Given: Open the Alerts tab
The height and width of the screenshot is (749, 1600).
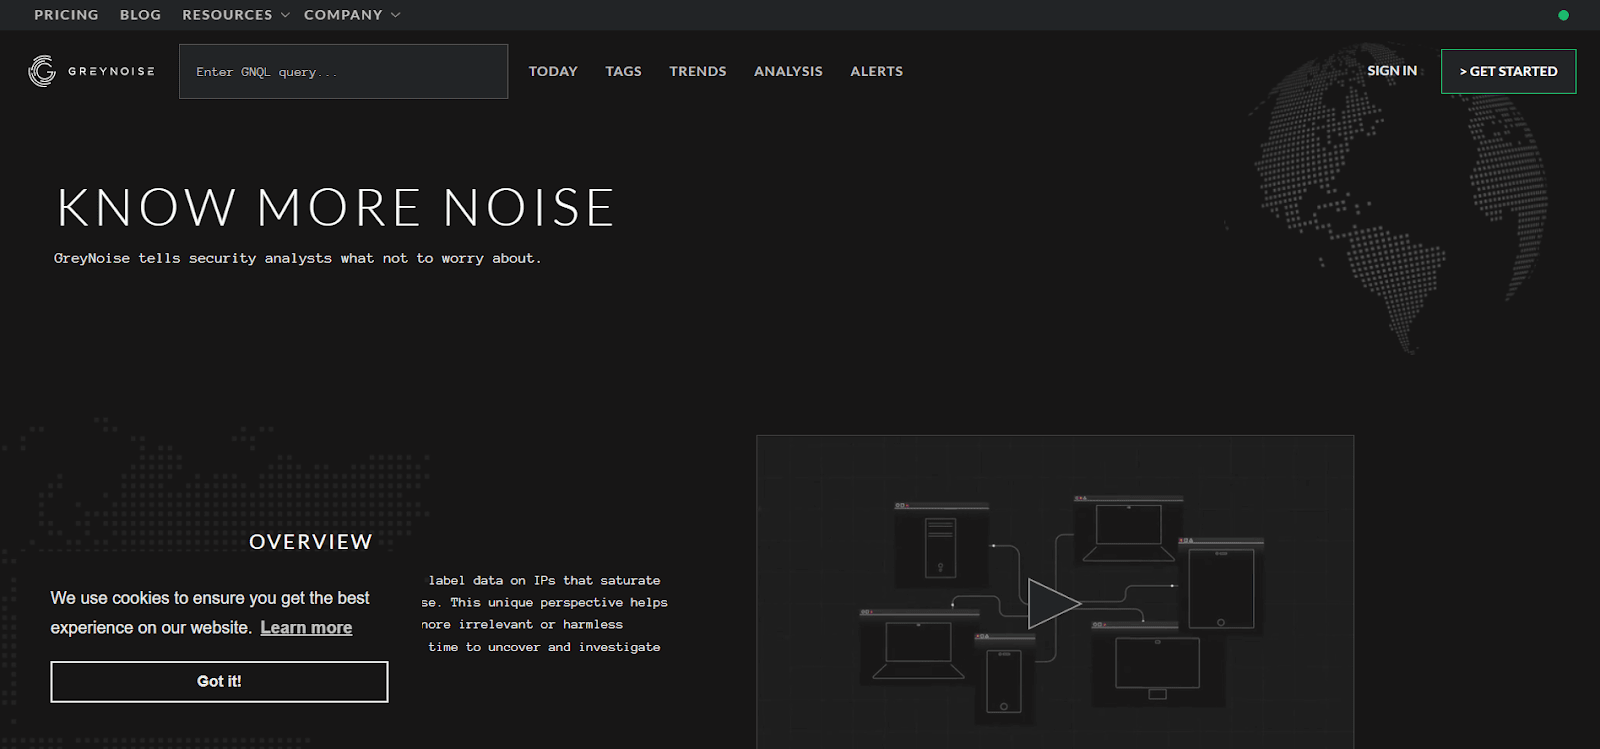Looking at the screenshot, I should (876, 71).
